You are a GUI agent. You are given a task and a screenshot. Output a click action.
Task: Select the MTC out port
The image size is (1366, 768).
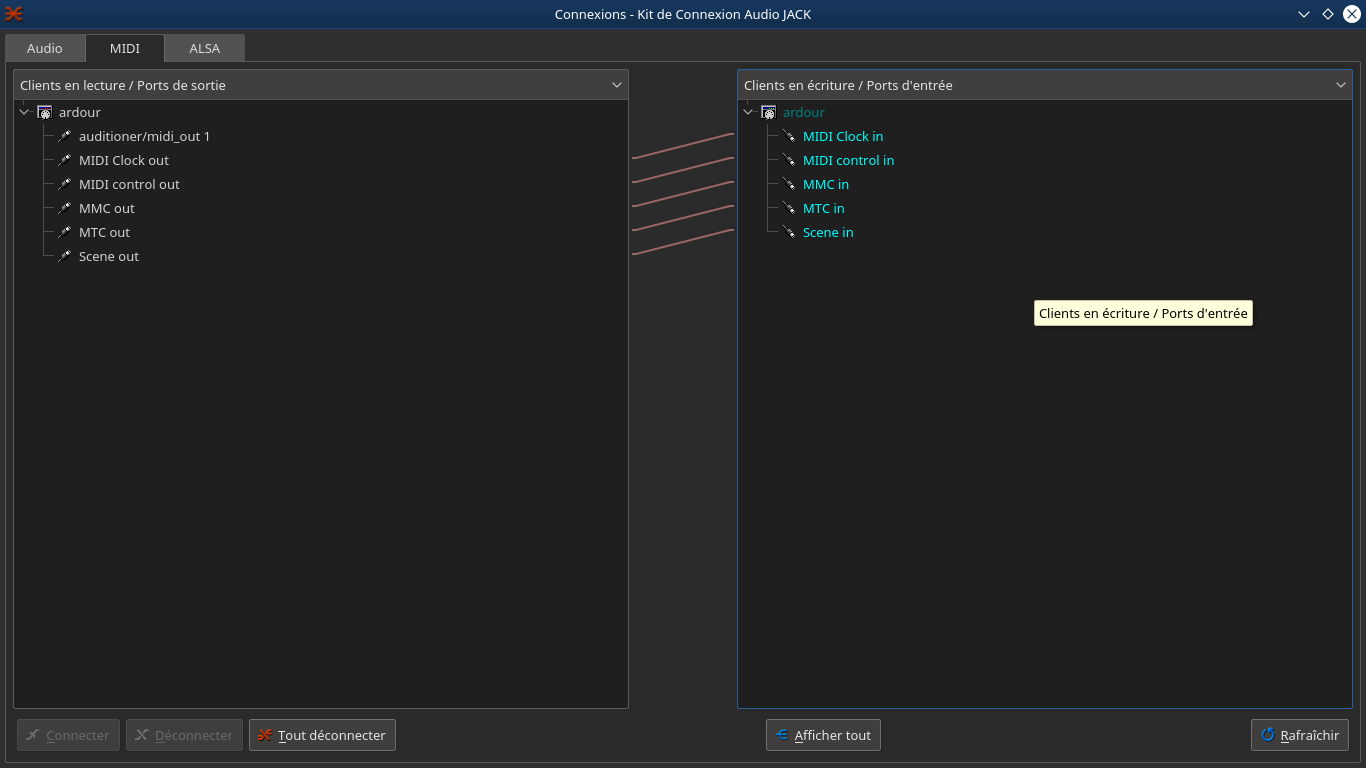(321, 232)
